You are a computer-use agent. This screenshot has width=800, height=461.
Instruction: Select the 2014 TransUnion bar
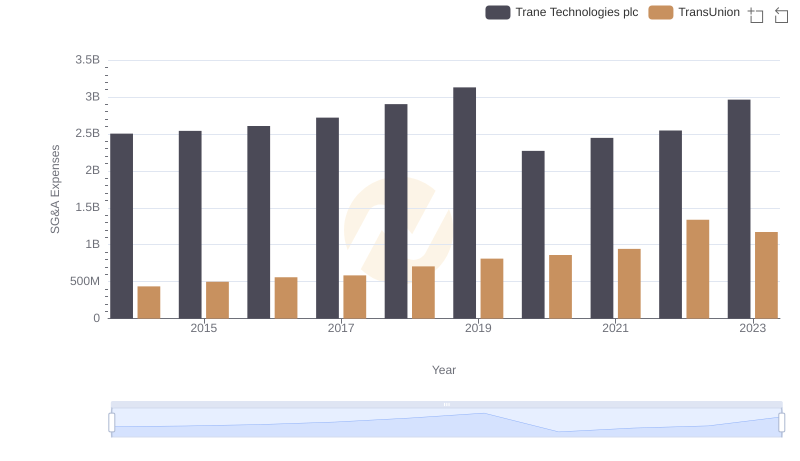[x=149, y=302]
